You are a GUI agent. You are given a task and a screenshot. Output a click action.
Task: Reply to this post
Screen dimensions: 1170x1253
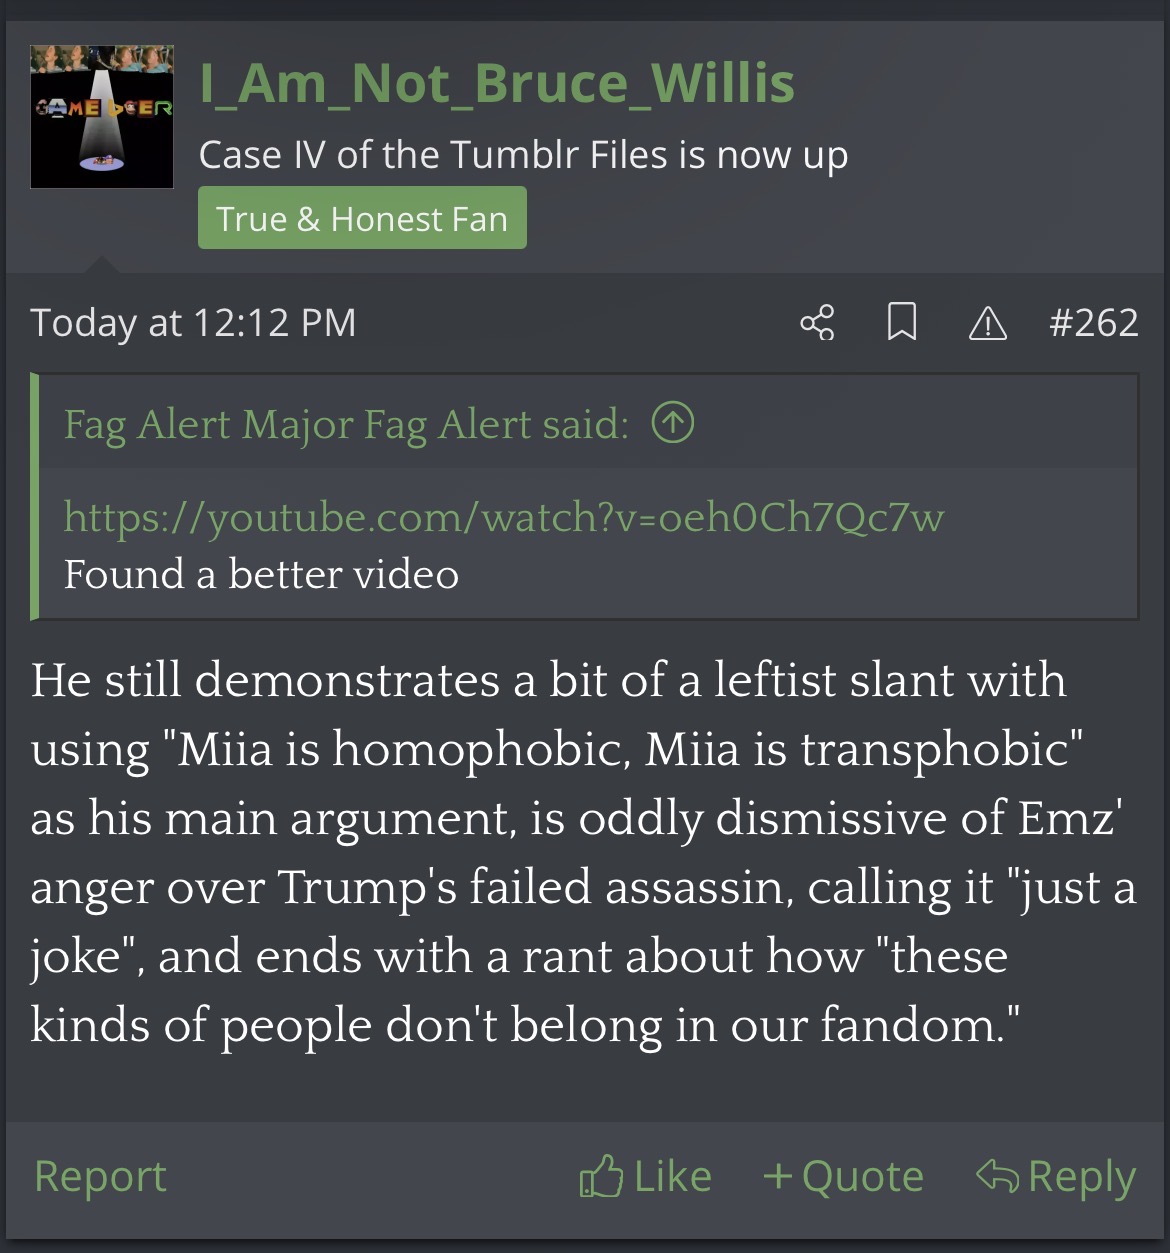pos(1056,1177)
